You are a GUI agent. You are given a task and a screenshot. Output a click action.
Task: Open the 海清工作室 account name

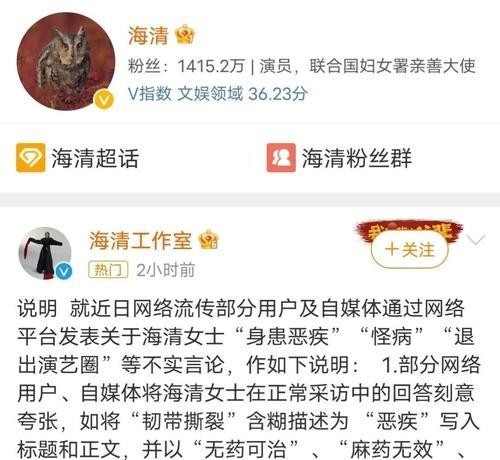[141, 241]
